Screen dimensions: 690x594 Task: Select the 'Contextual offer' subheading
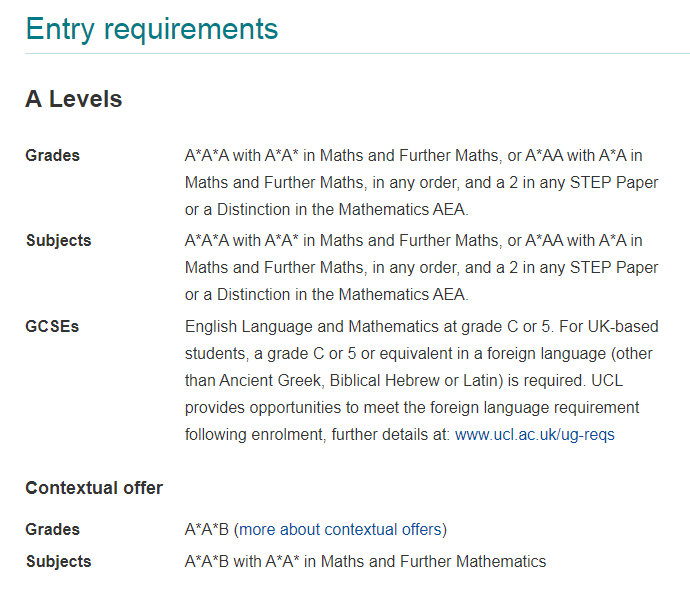click(94, 488)
